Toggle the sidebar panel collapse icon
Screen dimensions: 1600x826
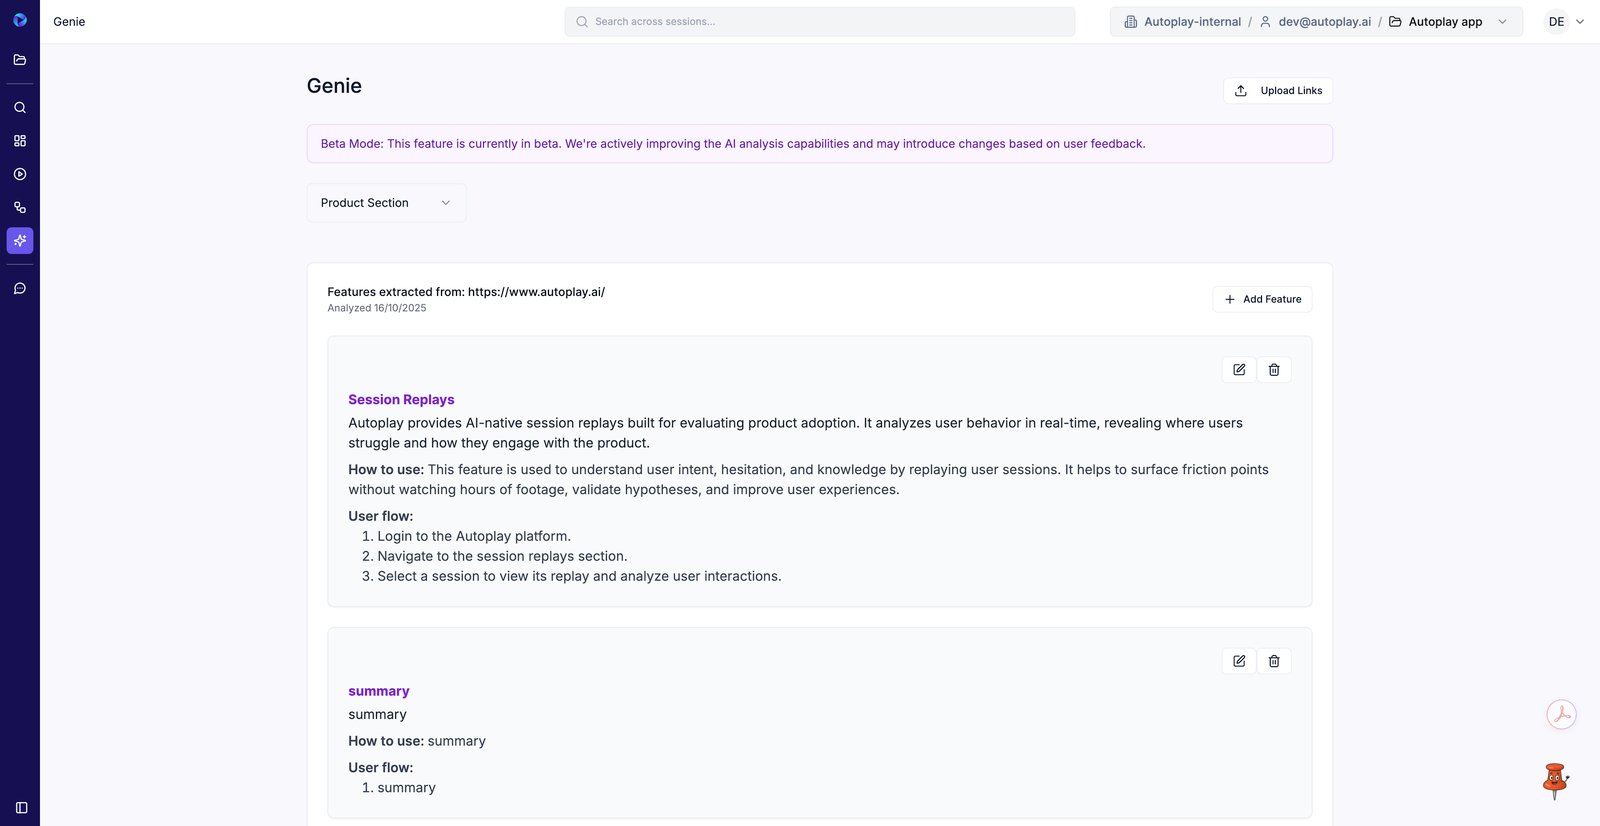21,808
